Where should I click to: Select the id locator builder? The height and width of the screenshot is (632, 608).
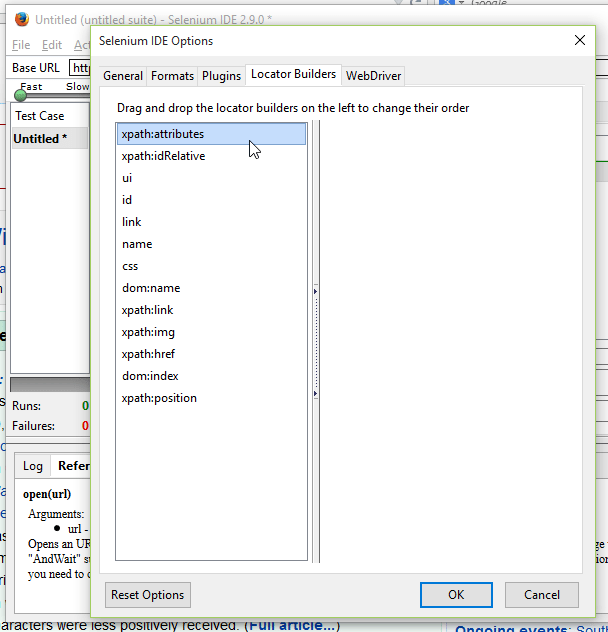(x=211, y=200)
